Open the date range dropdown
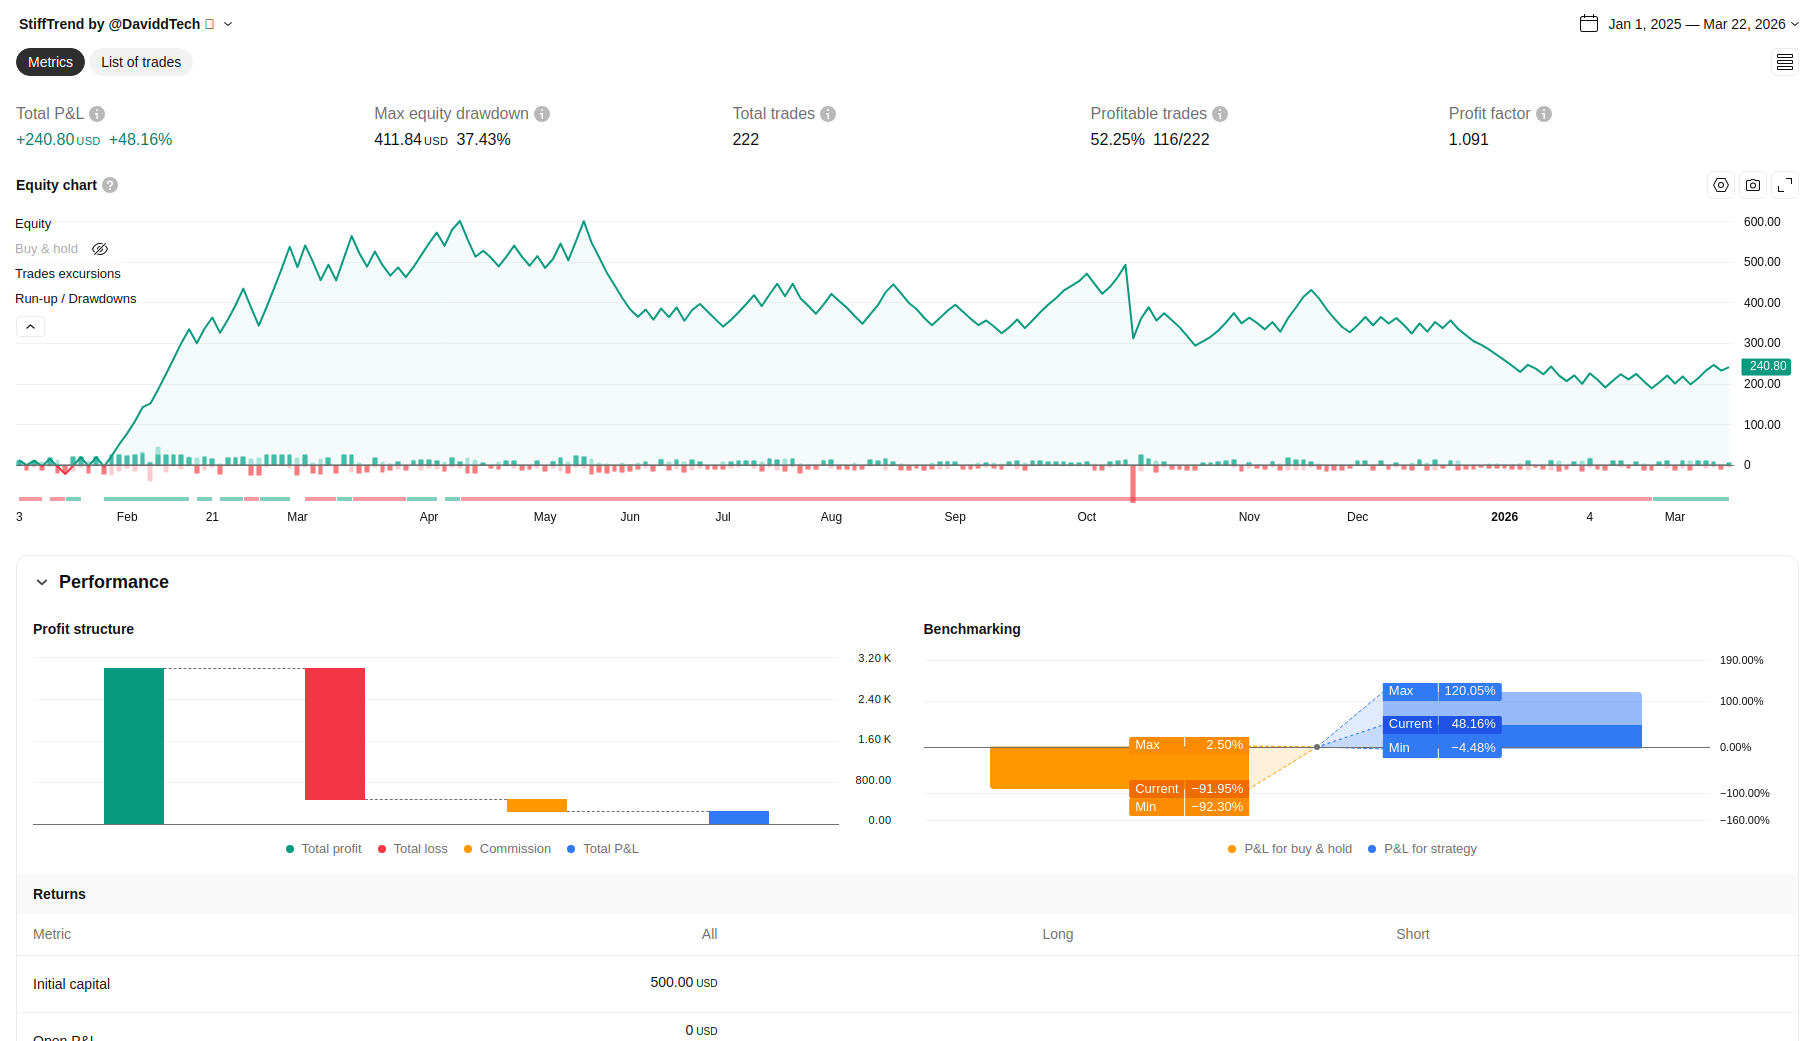Image resolution: width=1815 pixels, height=1041 pixels. pyautogui.click(x=1795, y=24)
